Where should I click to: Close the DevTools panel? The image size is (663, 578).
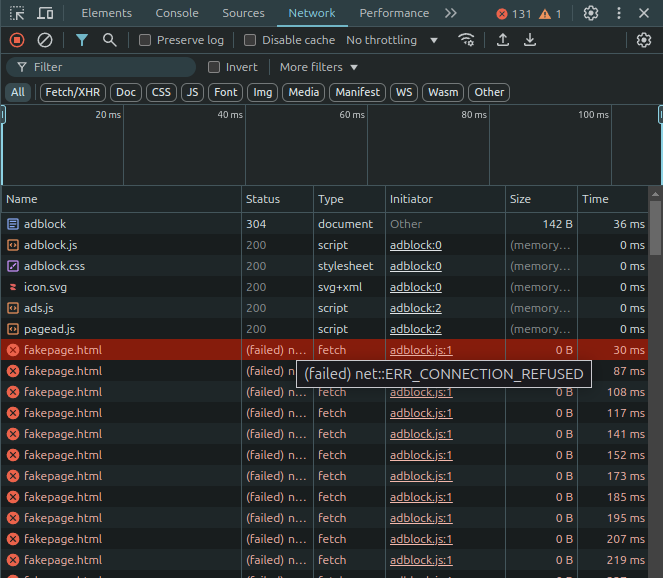[x=644, y=14]
